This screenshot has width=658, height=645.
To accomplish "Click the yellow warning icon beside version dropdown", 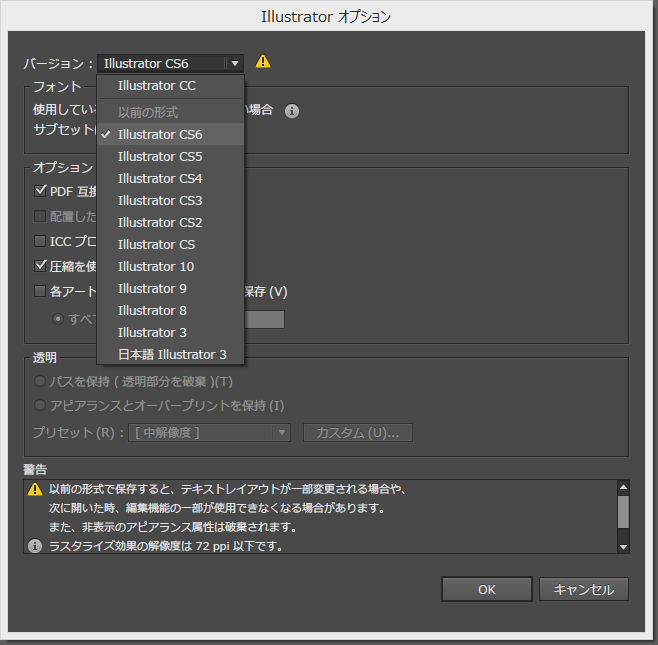I will pos(263,62).
